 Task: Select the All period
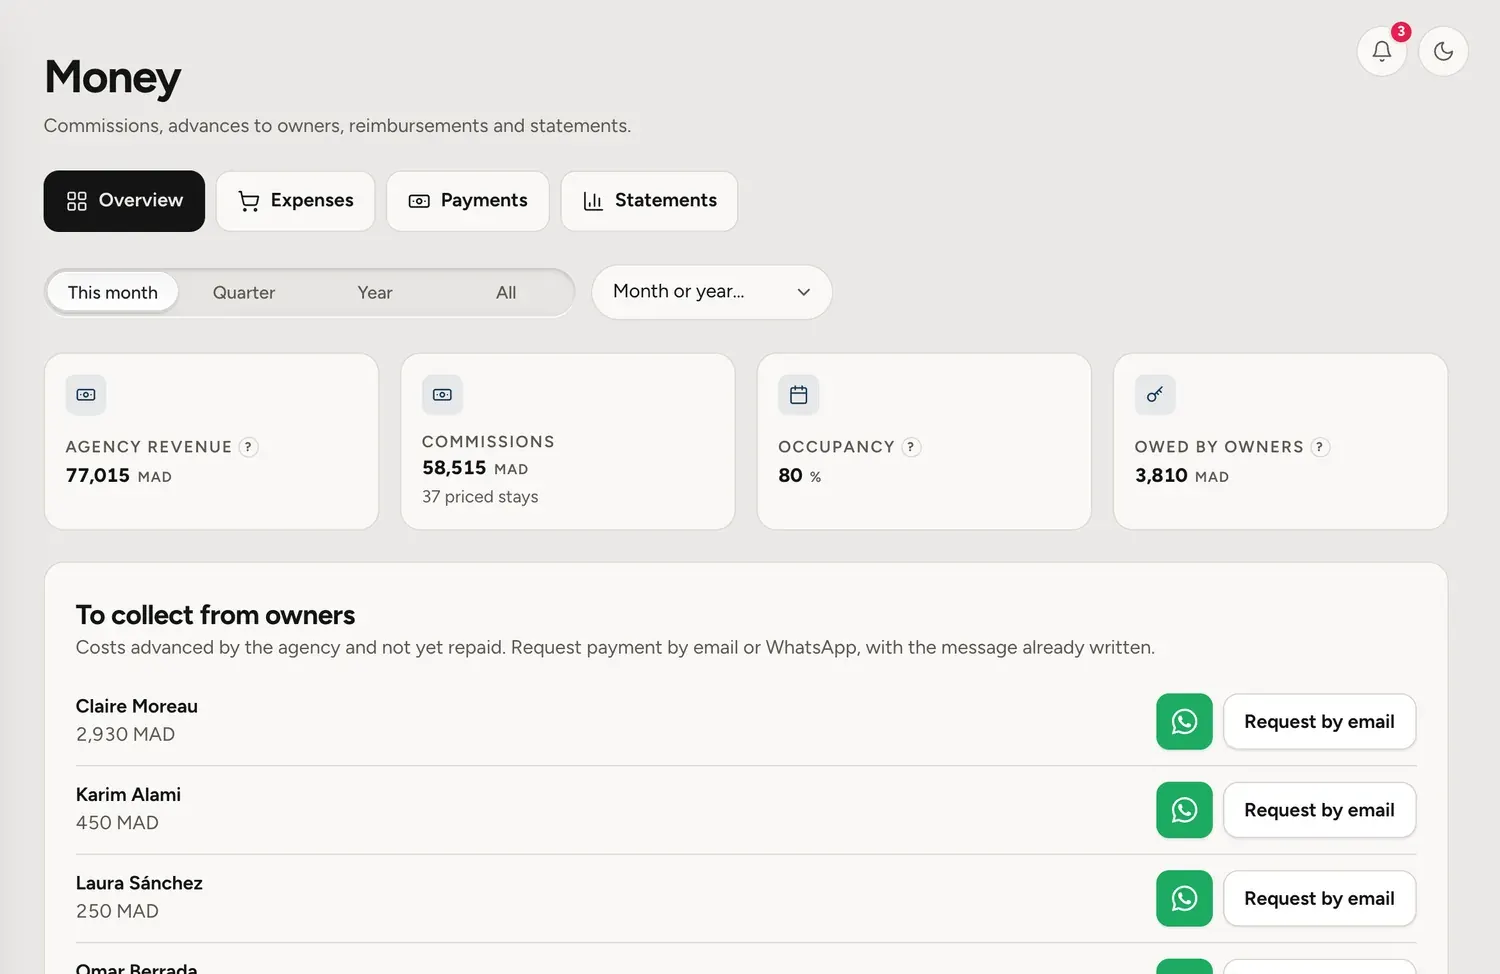506,292
